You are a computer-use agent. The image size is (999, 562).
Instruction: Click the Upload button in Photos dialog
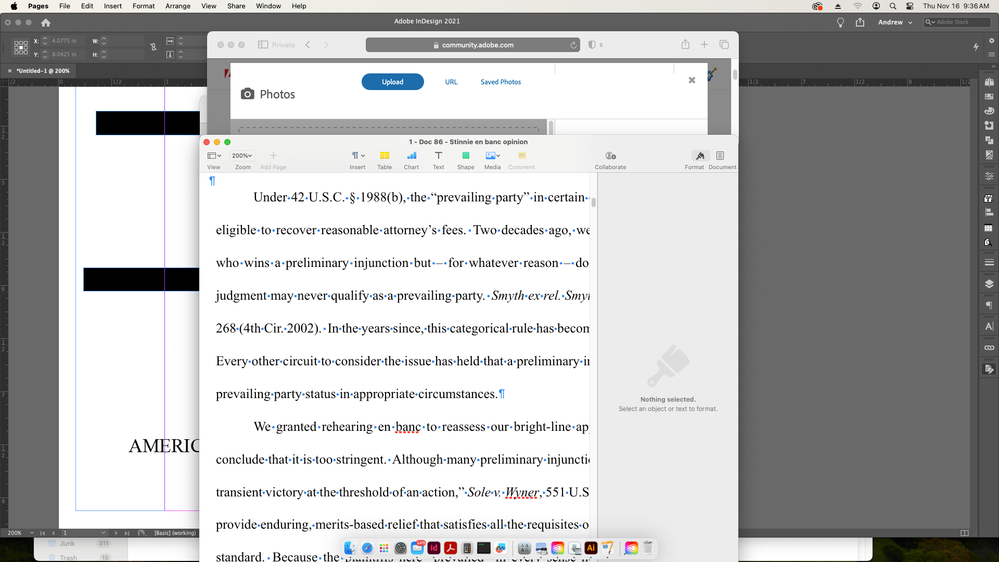pos(392,82)
